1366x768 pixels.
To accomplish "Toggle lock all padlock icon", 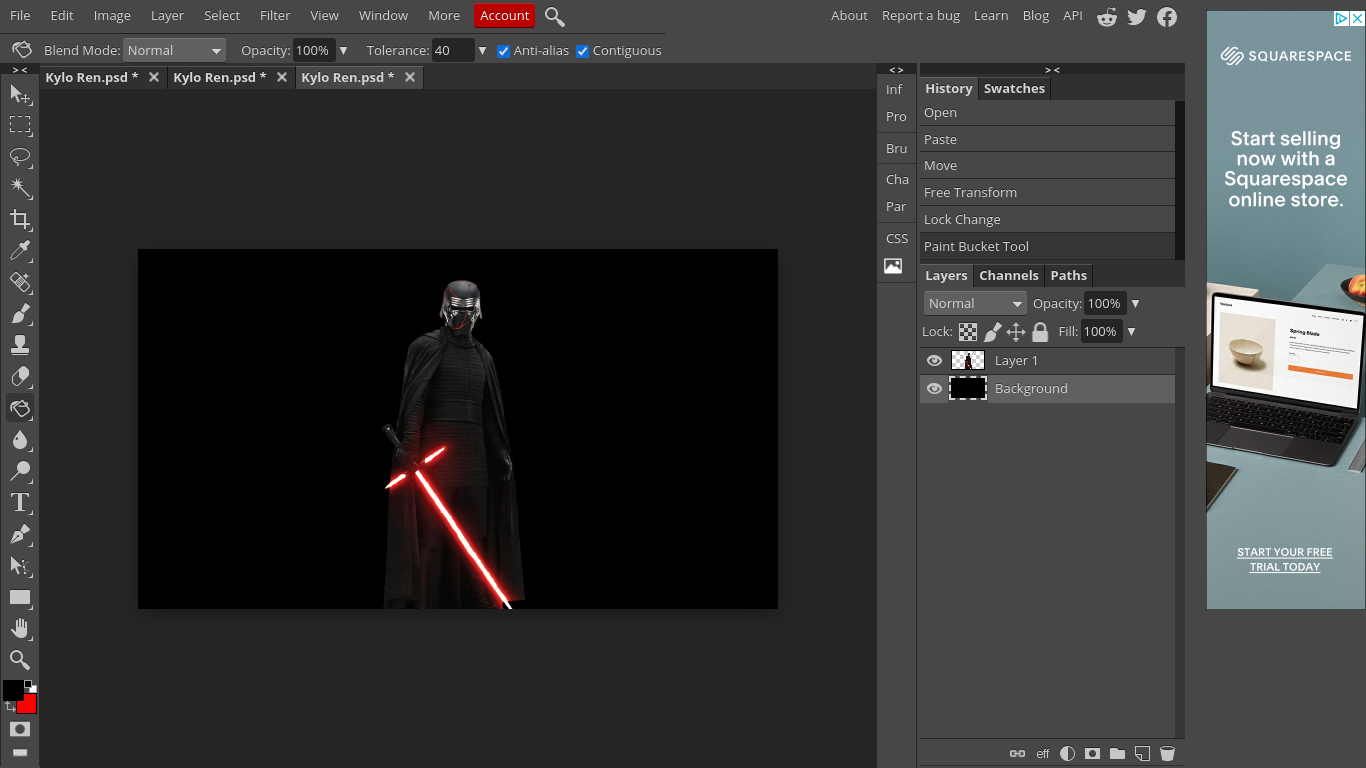I will (x=1040, y=332).
